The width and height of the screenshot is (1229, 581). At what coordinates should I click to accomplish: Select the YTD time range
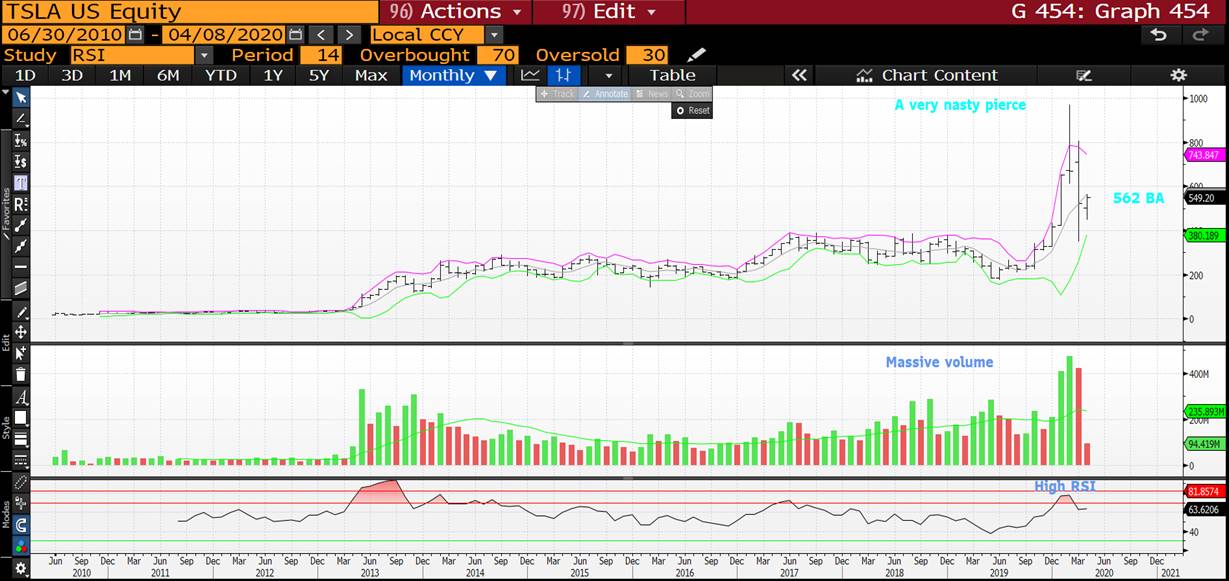coord(220,75)
